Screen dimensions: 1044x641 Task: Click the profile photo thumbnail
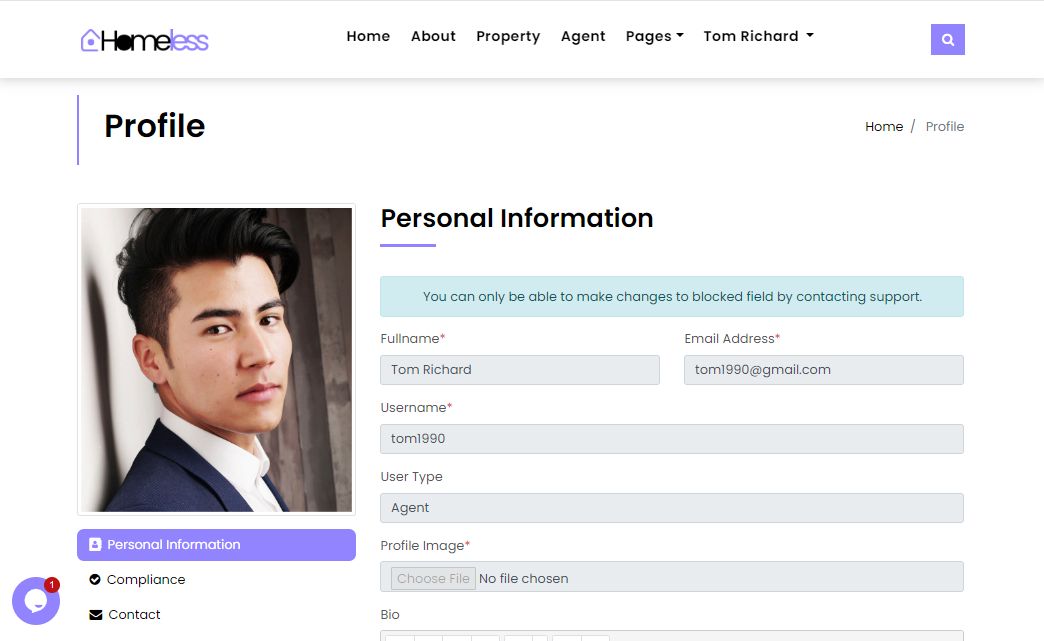tap(216, 360)
